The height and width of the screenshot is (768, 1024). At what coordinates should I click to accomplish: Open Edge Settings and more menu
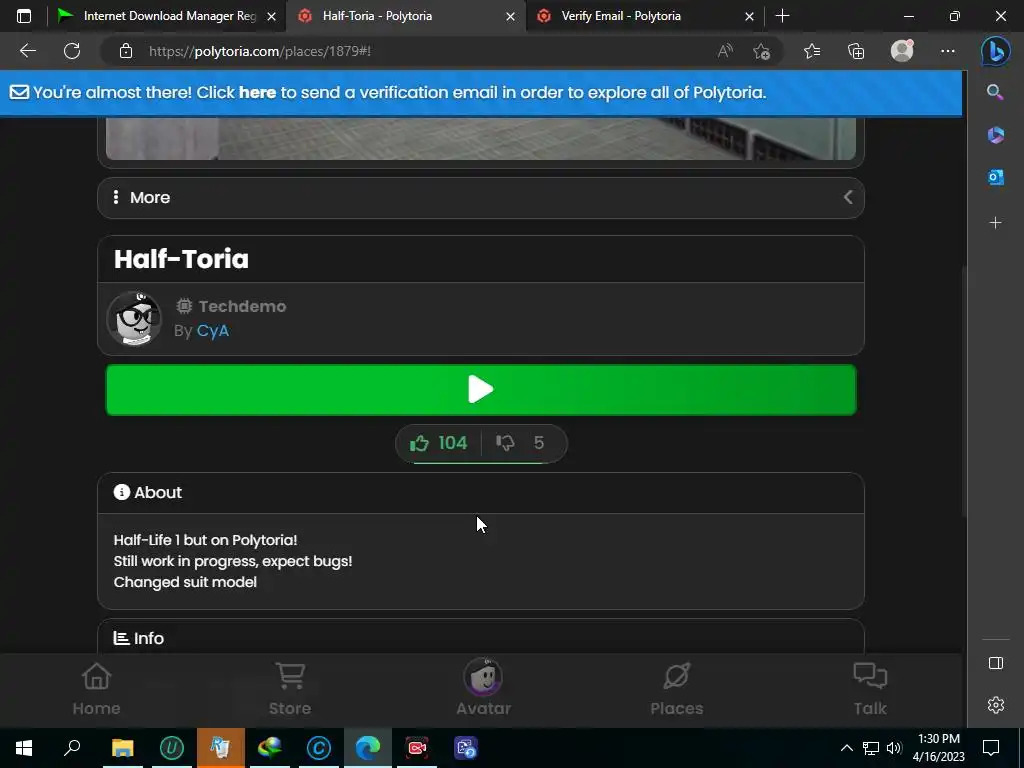point(948,51)
